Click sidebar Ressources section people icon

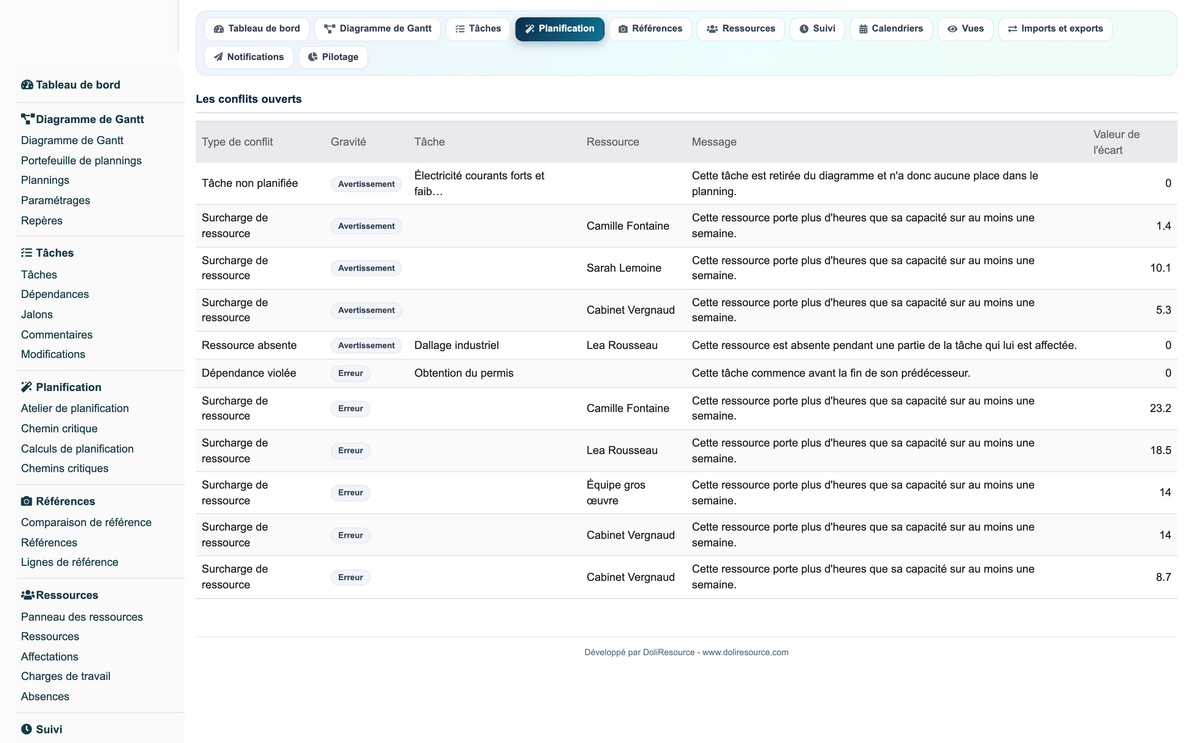point(28,595)
